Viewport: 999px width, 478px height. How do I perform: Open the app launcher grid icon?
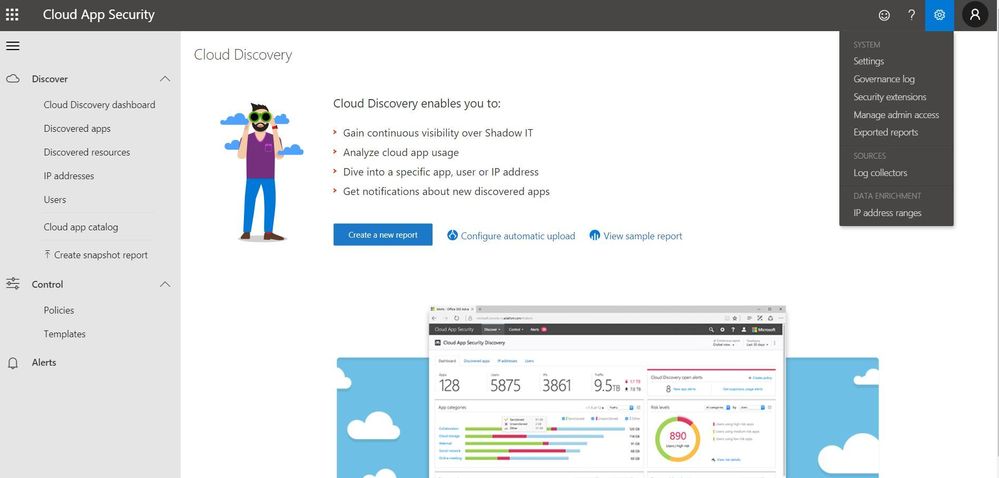[x=12, y=15]
